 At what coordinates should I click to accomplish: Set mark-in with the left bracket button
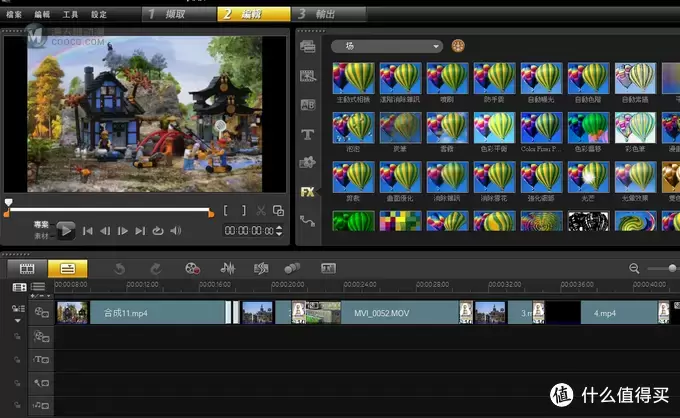point(226,211)
